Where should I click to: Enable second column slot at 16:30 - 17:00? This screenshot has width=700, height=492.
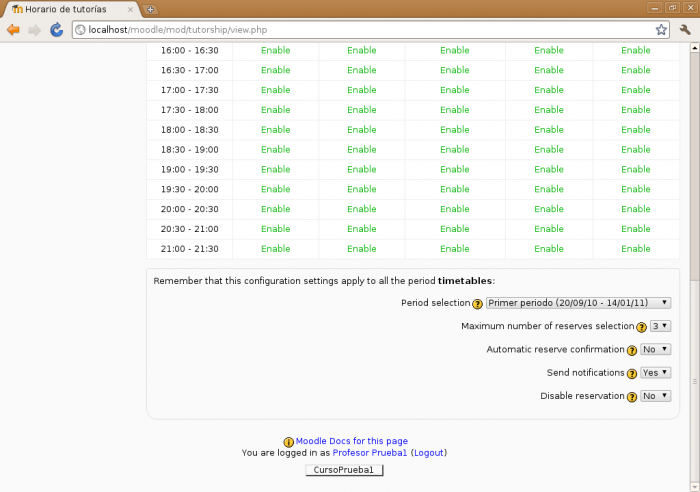coord(362,70)
